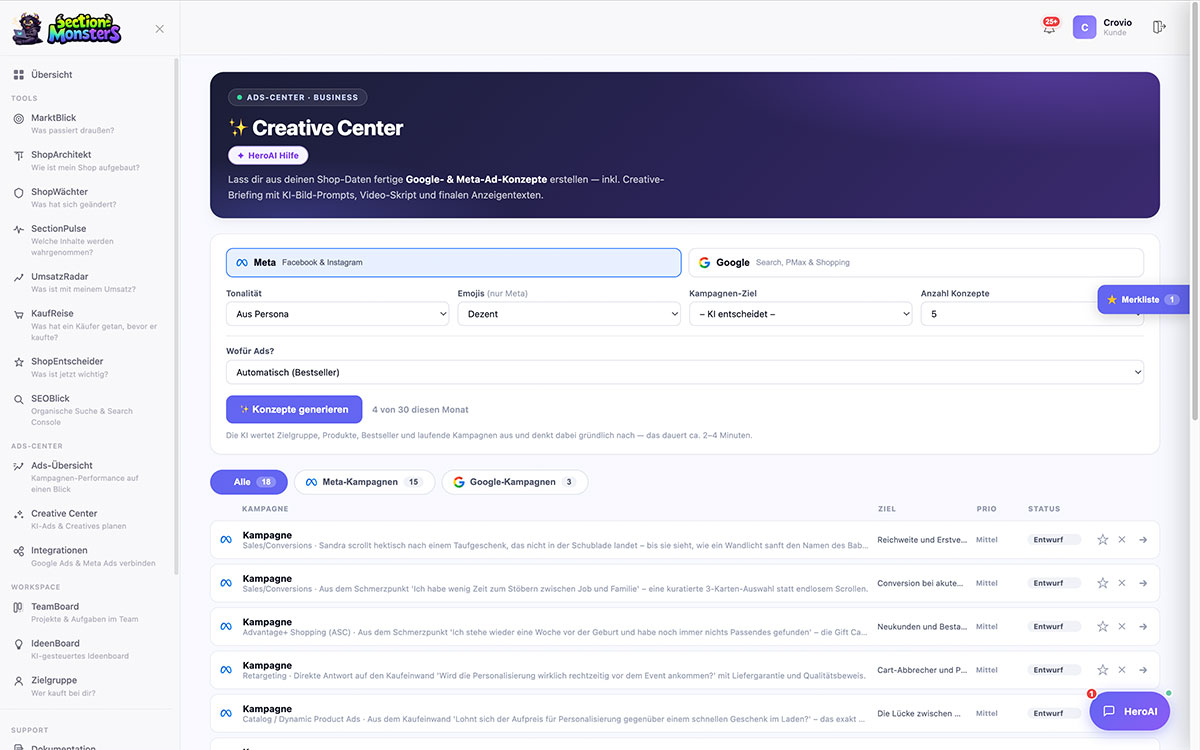Screen dimensions: 1200x750
Task: Open the HeroAI chat button
Action: [1130, 711]
